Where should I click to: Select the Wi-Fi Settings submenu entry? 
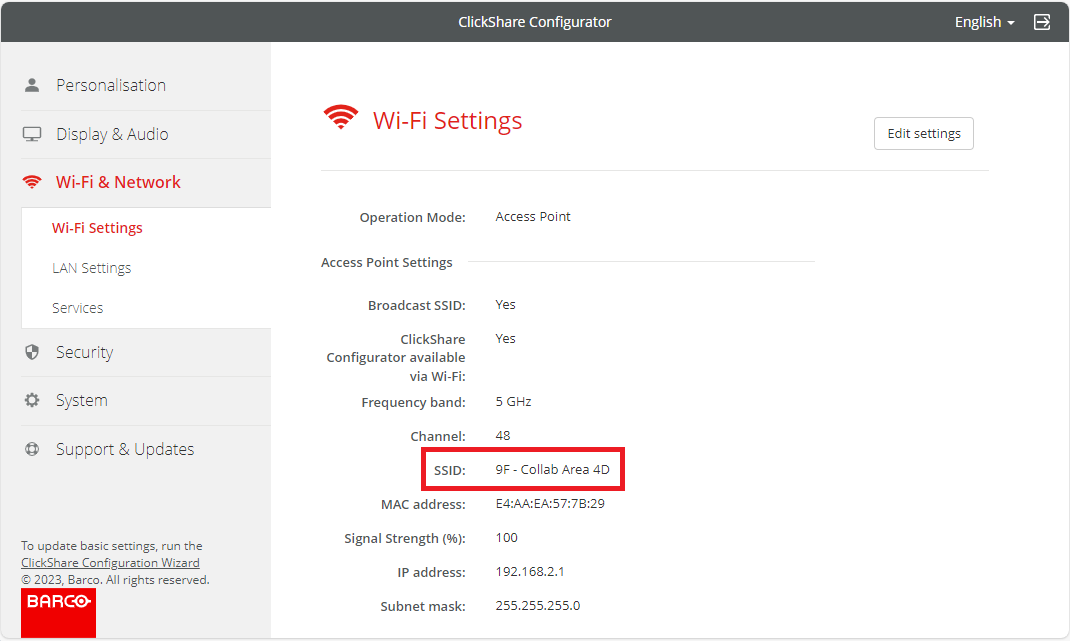[x=97, y=227]
